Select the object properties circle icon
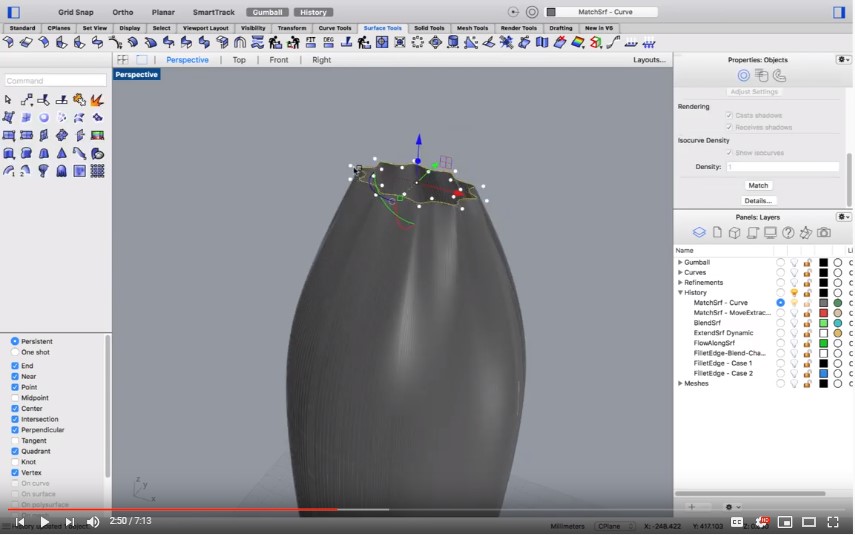Screen dimensions: 855x535 [x=743, y=76]
